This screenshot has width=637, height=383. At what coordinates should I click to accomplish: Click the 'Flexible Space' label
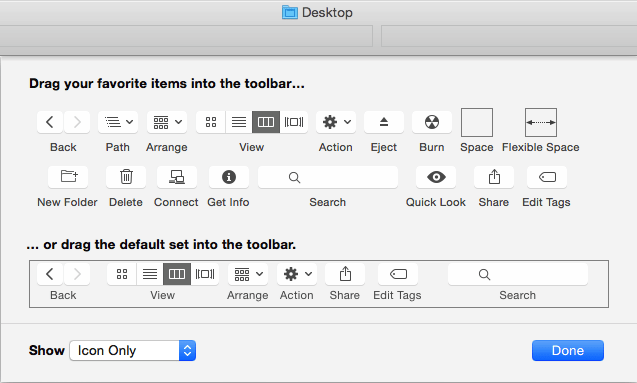(541, 147)
